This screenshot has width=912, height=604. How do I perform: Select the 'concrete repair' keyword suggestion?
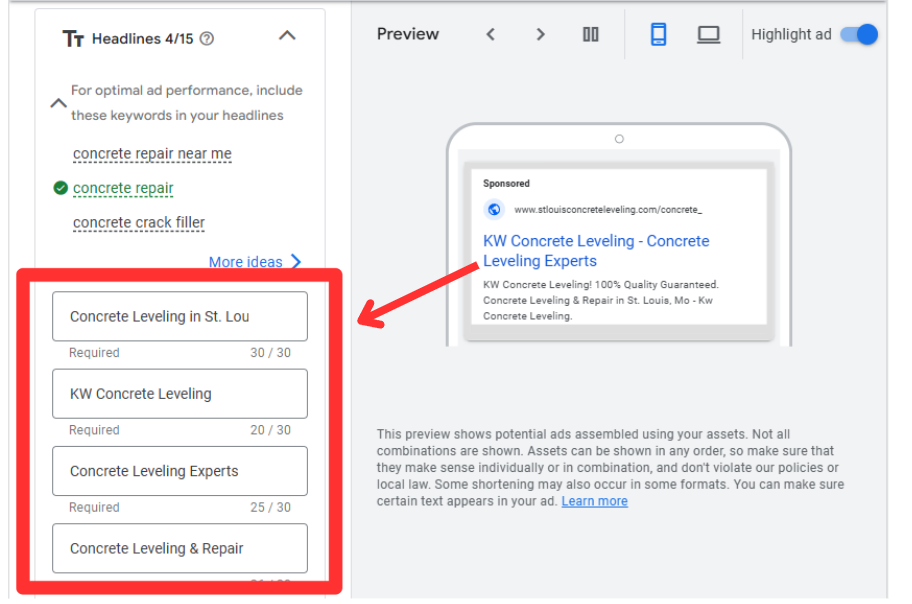tap(123, 188)
